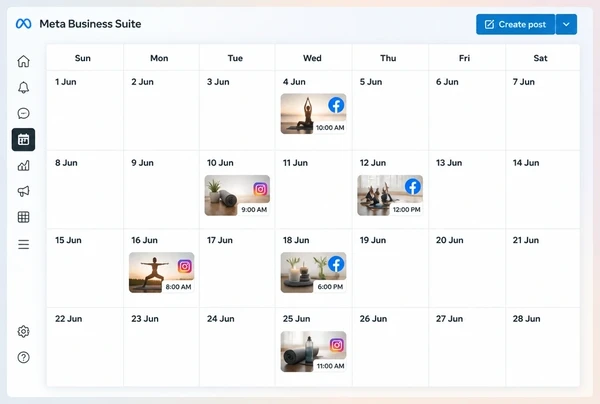Open the All tools hamburger menu icon
This screenshot has width=600, height=404.
tap(23, 244)
